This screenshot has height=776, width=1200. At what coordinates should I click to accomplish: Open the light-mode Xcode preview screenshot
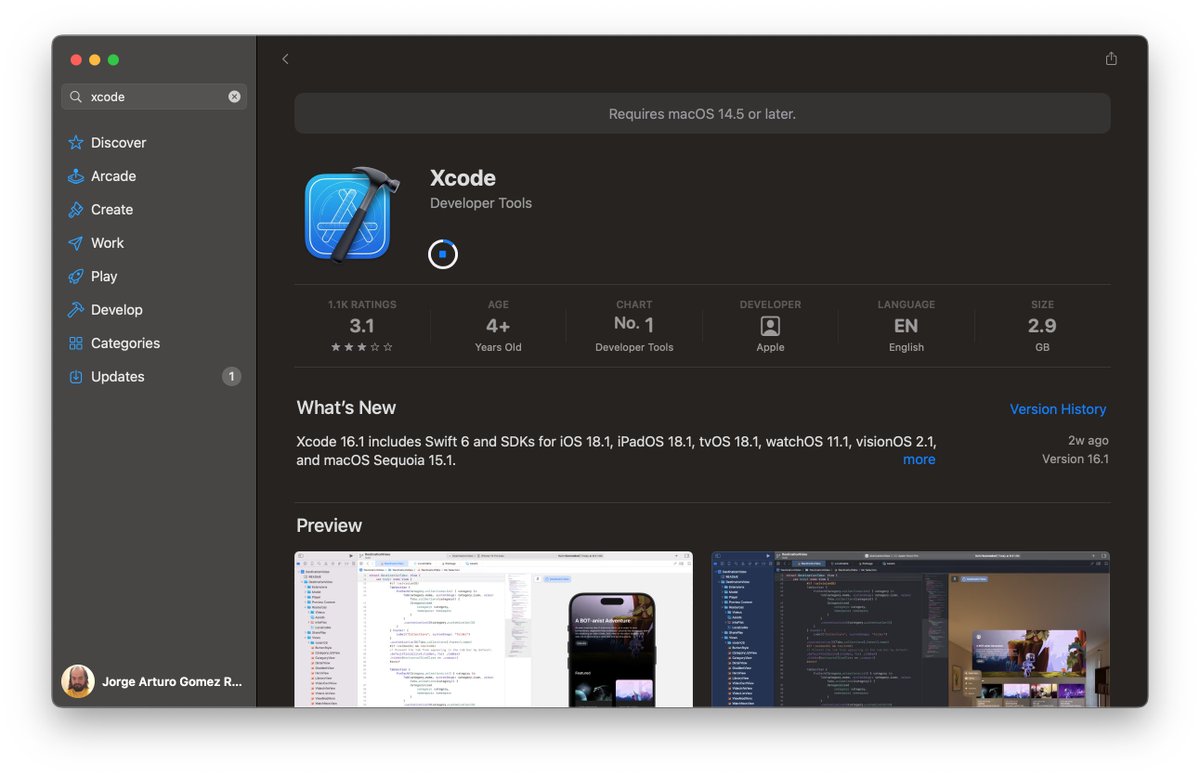coord(493,629)
